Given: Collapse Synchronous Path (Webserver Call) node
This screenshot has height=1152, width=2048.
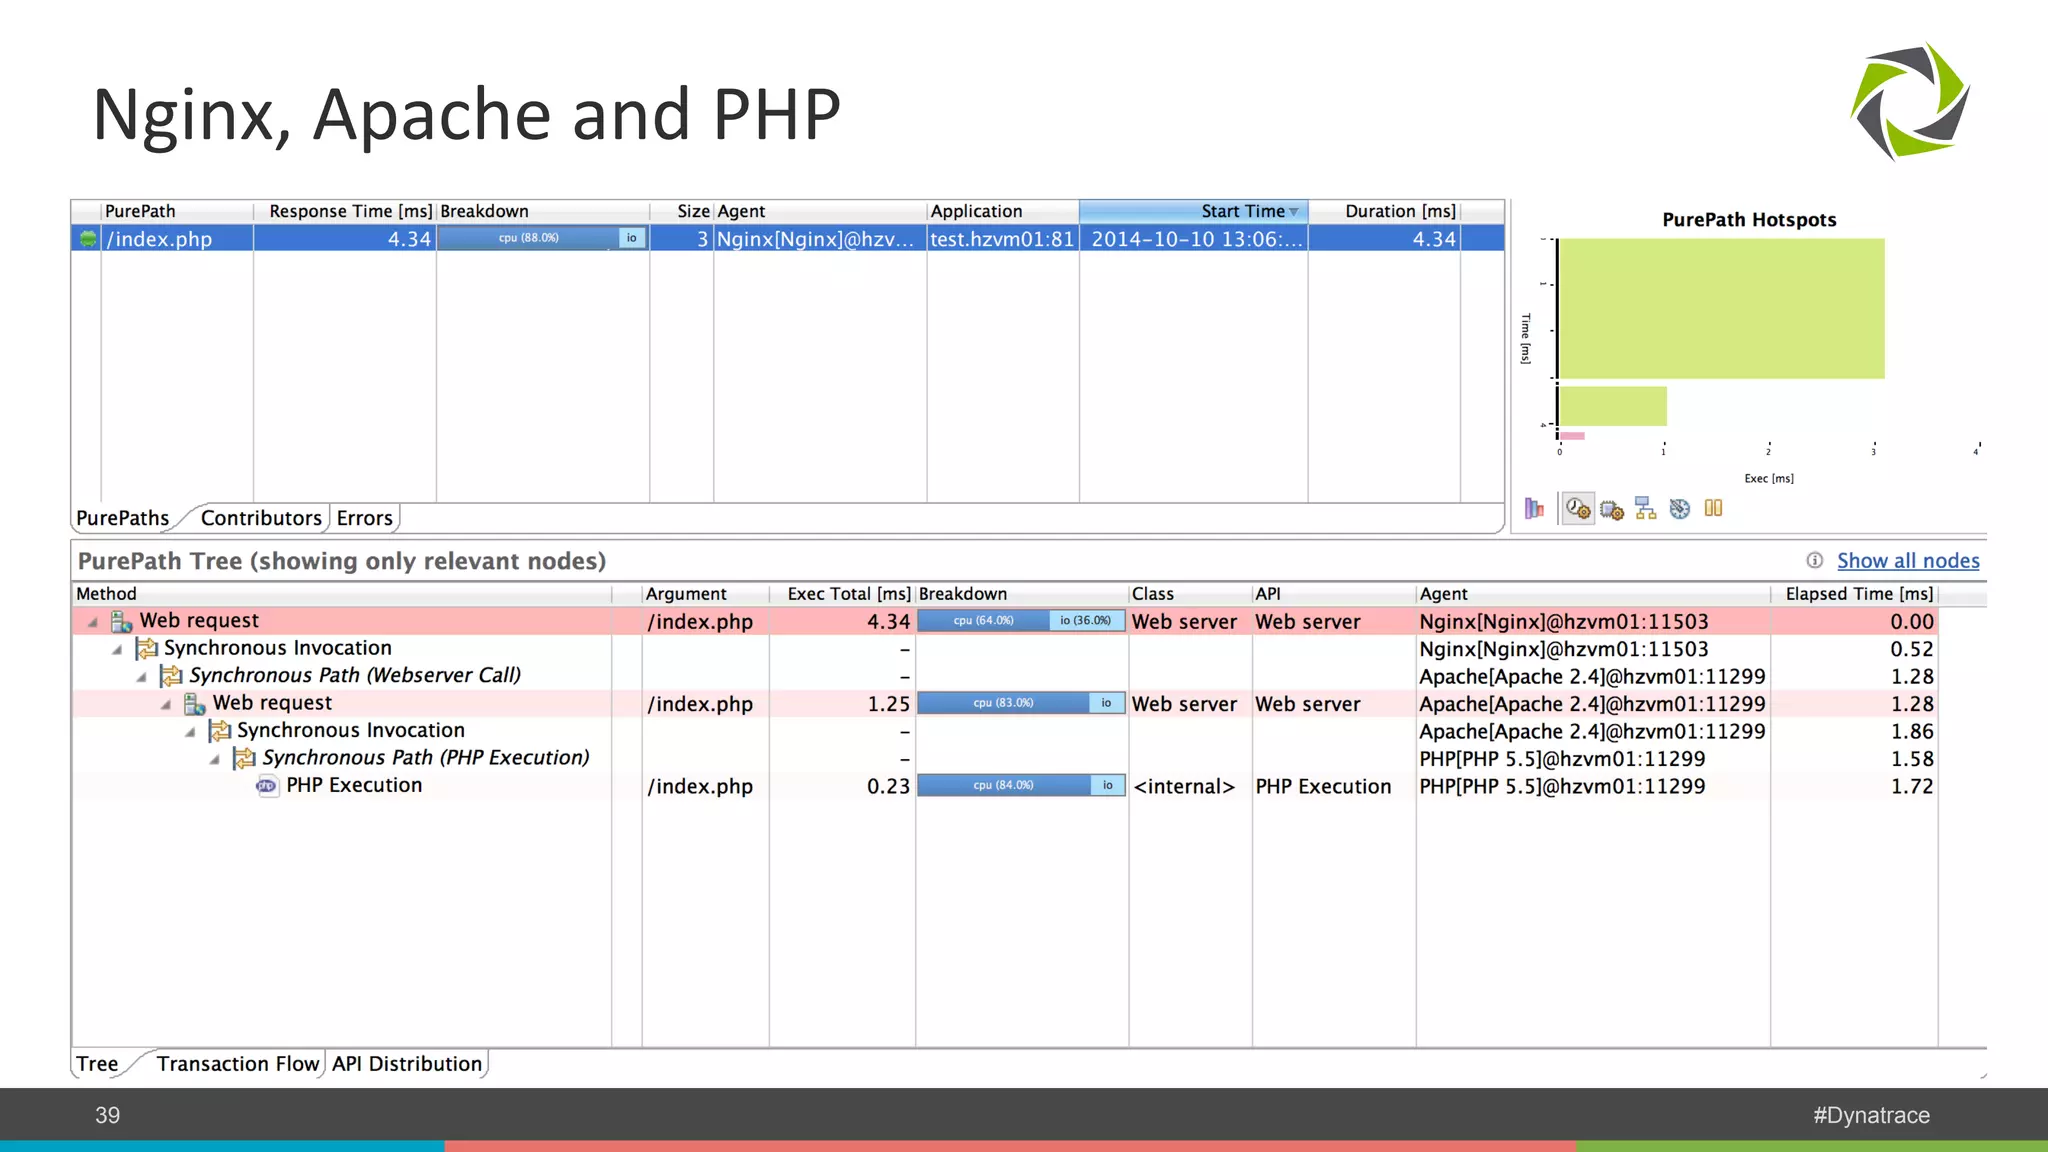Looking at the screenshot, I should [142, 677].
